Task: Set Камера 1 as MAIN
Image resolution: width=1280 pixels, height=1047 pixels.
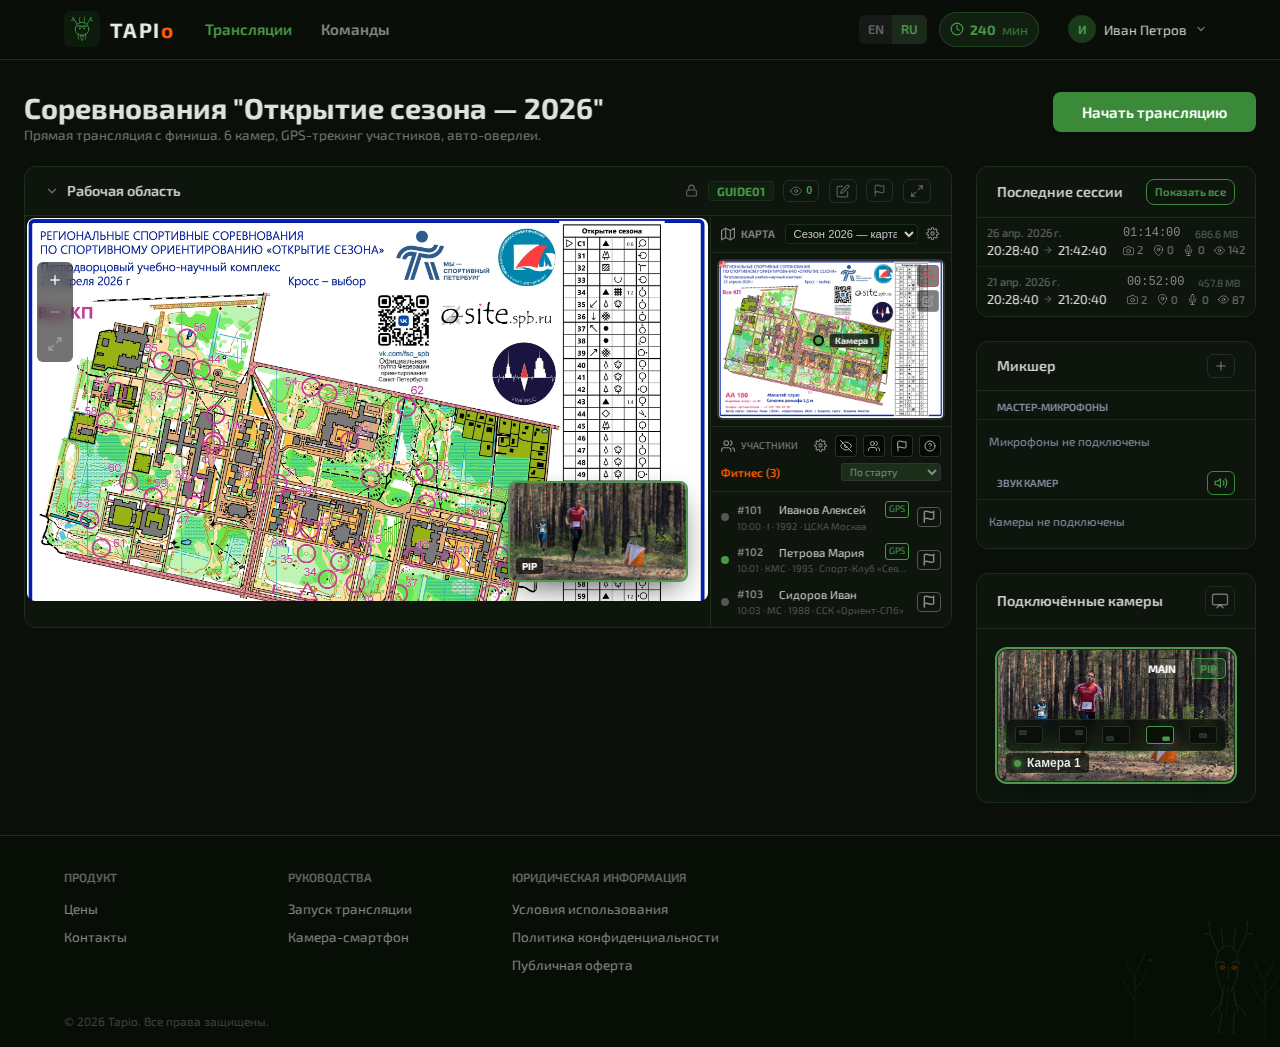Action: [1162, 669]
